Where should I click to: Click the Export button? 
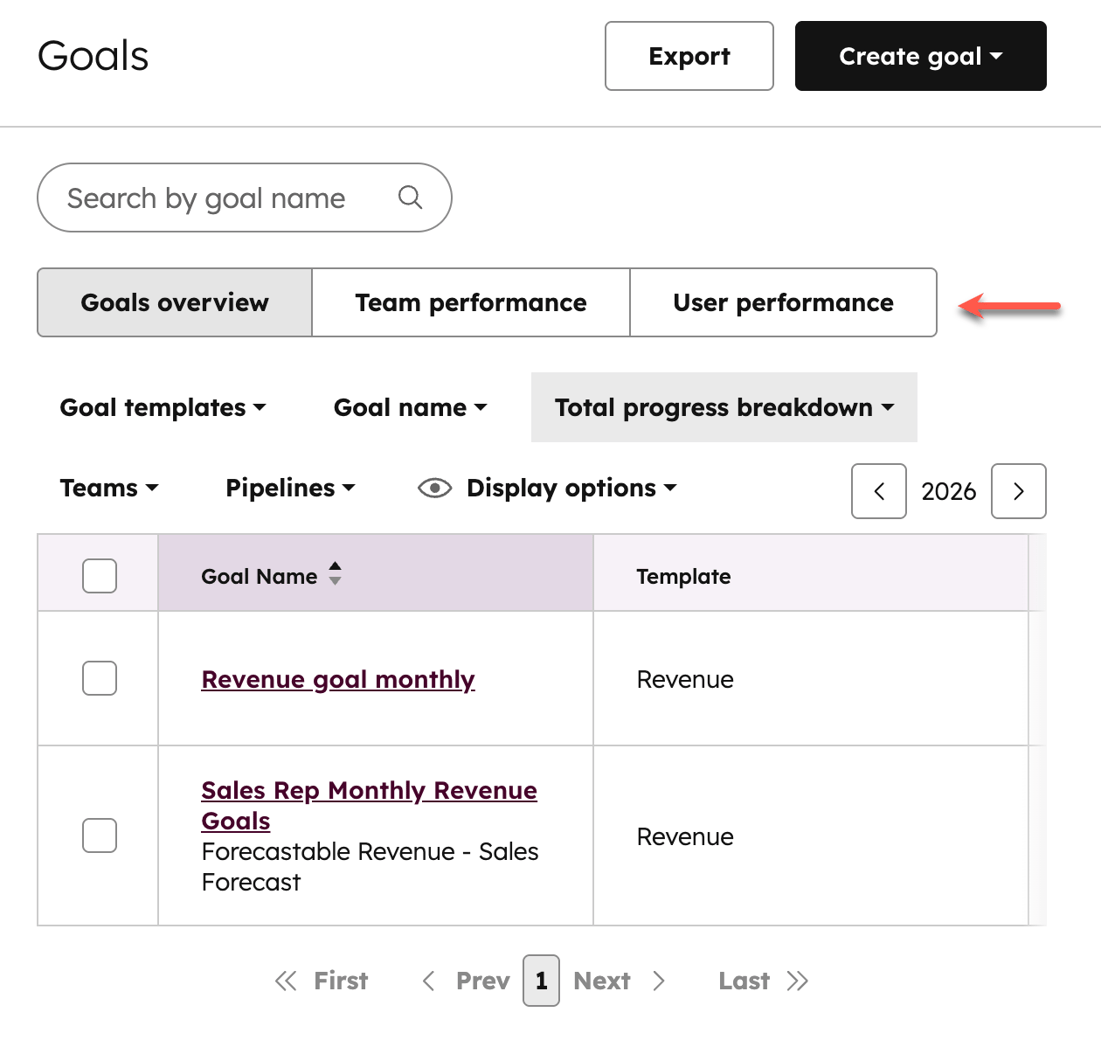[x=688, y=56]
